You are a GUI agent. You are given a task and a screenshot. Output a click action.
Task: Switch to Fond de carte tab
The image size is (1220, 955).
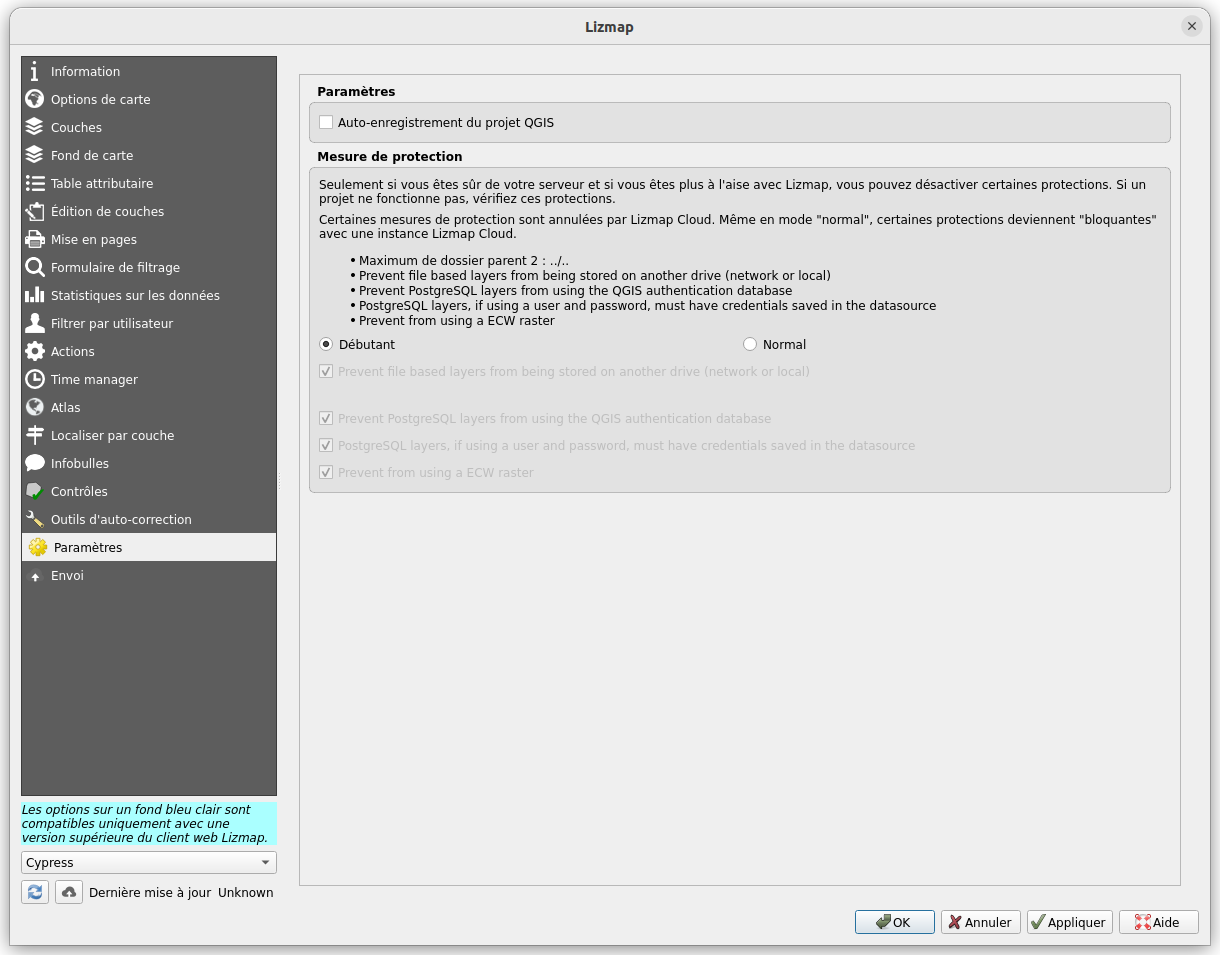[149, 155]
